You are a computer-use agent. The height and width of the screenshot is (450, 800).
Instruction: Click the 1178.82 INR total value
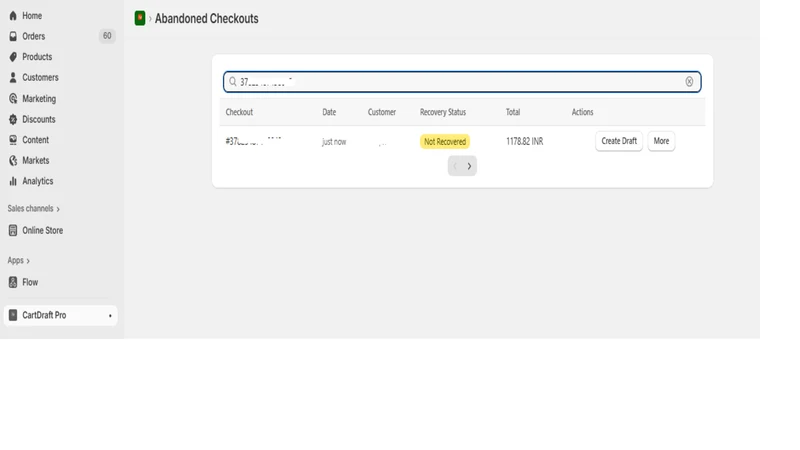(x=524, y=141)
